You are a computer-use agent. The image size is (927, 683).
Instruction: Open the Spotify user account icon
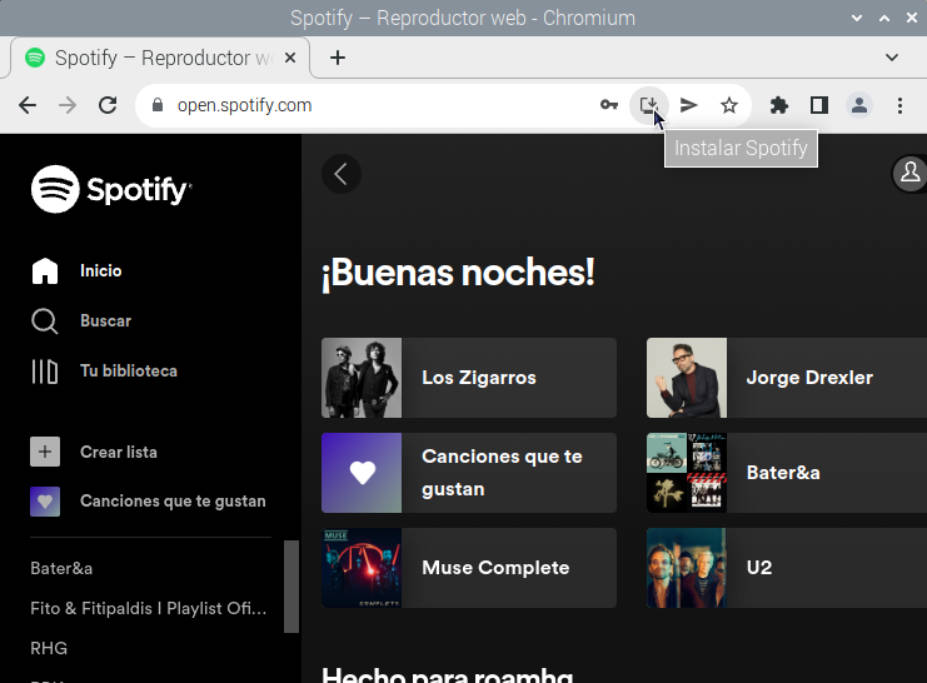point(910,173)
